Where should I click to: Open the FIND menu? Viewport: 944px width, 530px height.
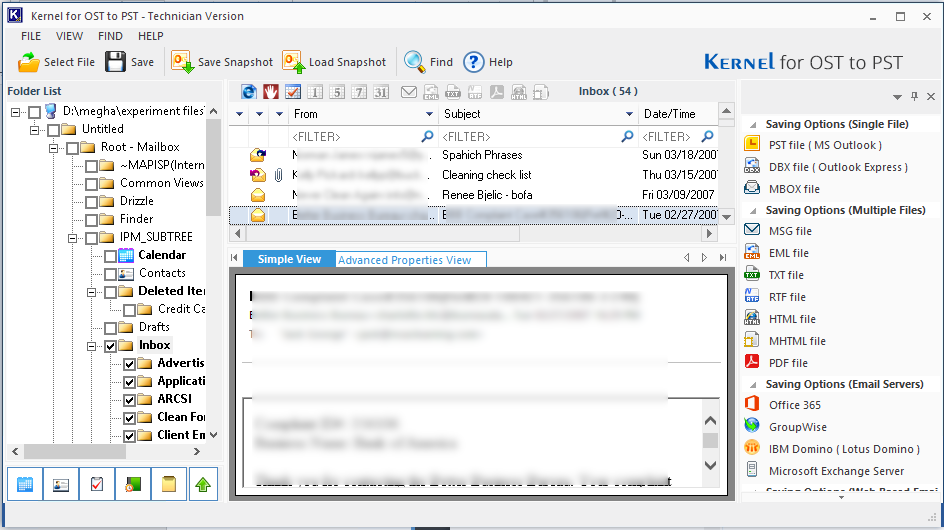tap(110, 36)
